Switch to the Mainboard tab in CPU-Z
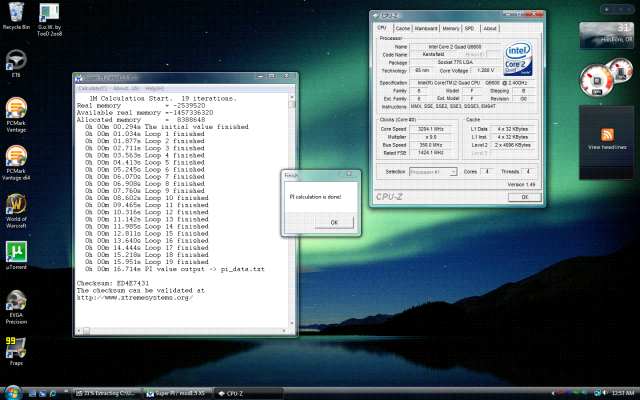 [x=426, y=28]
